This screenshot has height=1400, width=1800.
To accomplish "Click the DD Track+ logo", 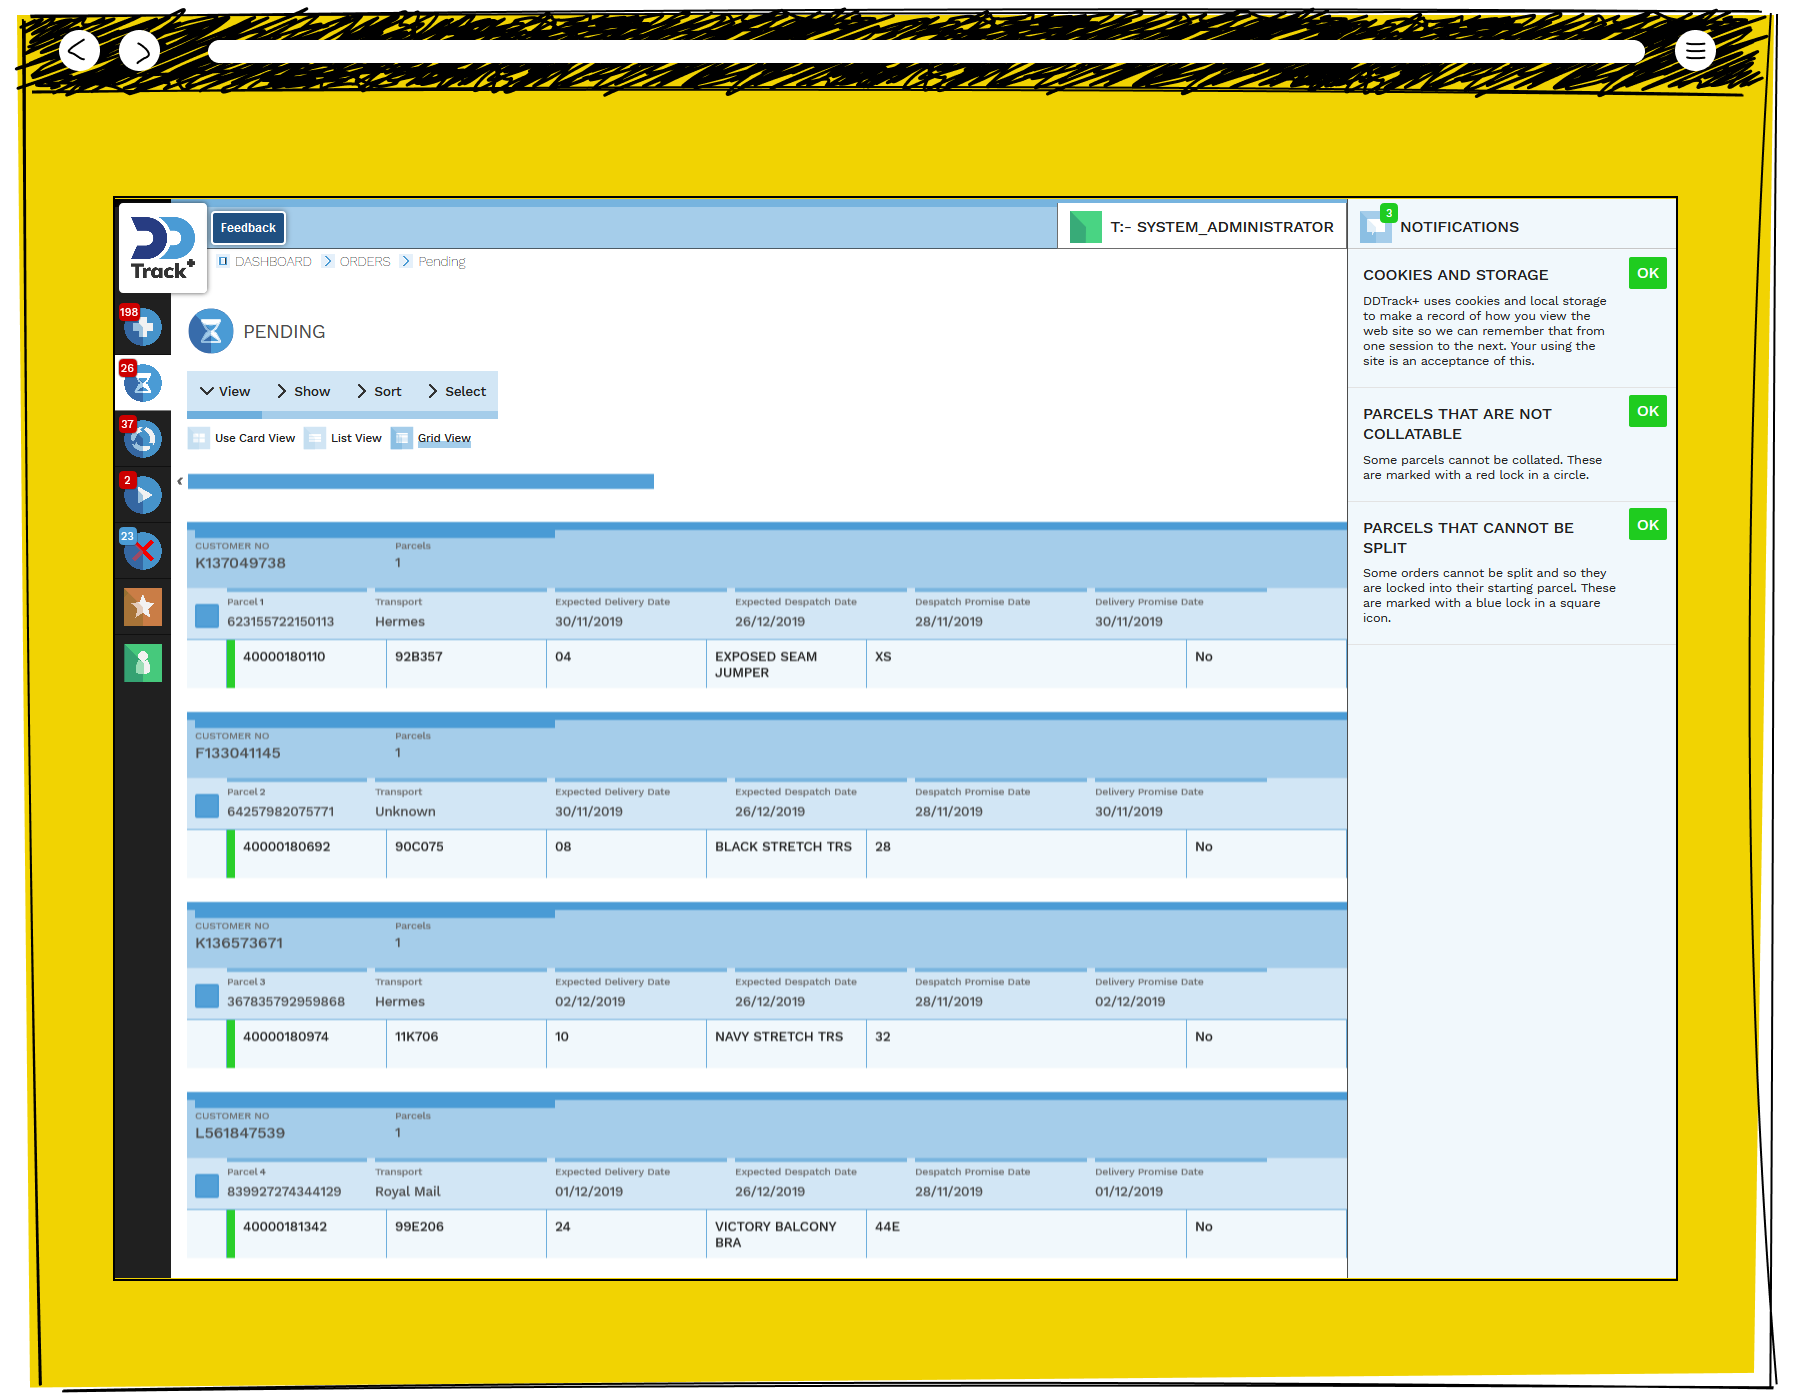I will [163, 248].
